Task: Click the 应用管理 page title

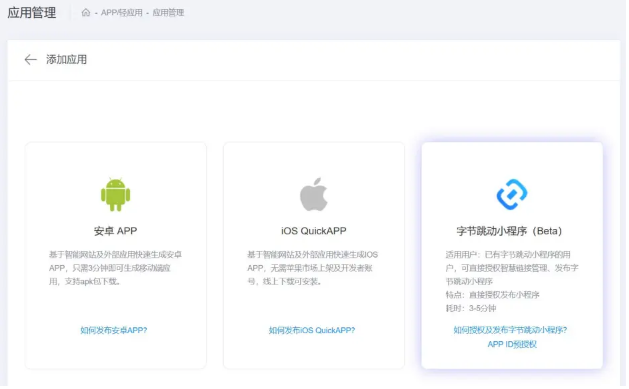Action: coord(32,13)
